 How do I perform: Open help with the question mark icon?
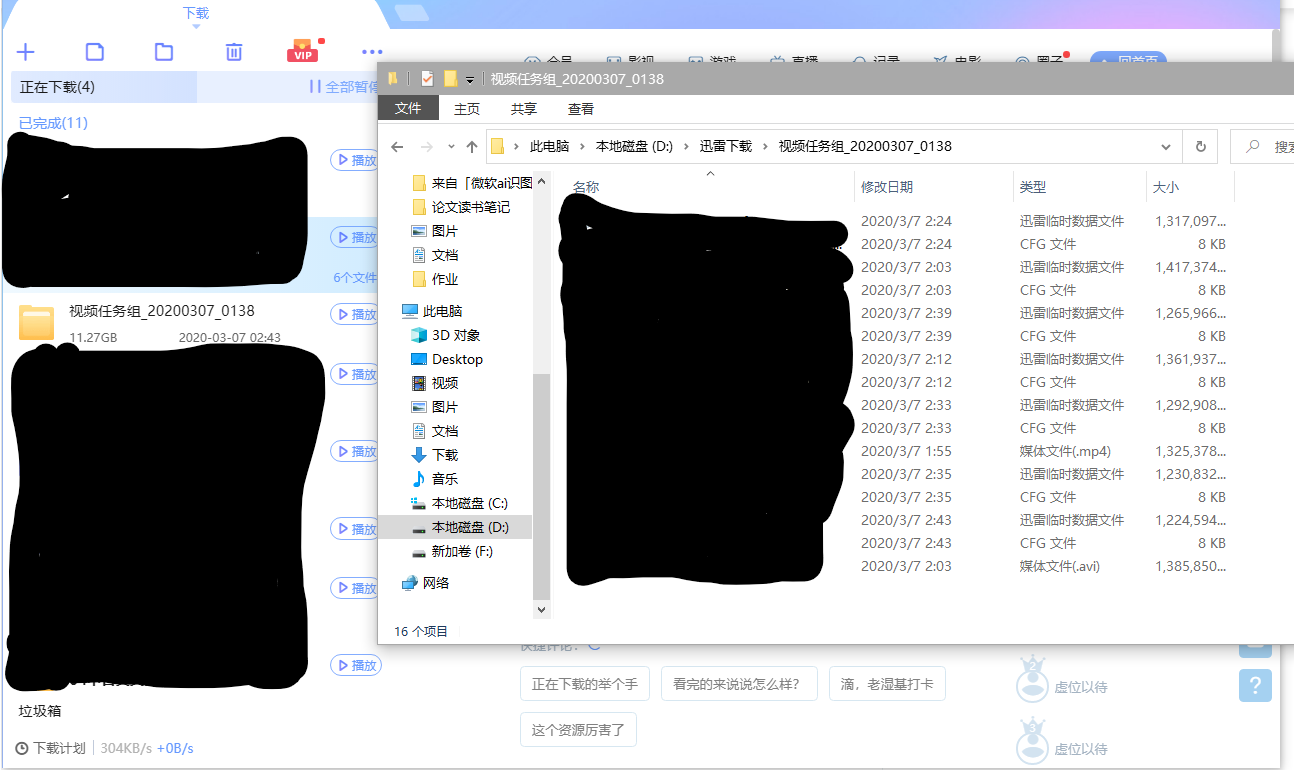1255,686
